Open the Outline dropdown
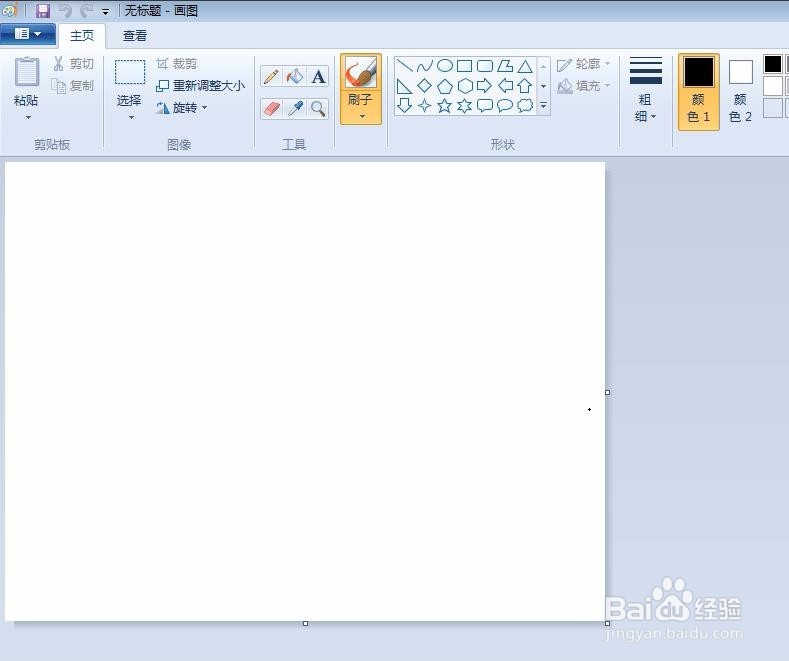Viewport: 789px width, 661px height. click(584, 64)
